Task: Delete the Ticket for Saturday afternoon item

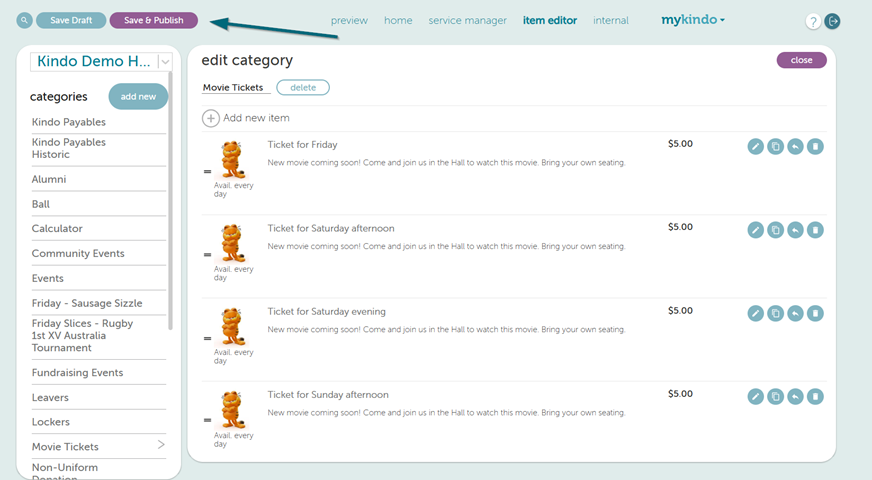Action: [815, 230]
